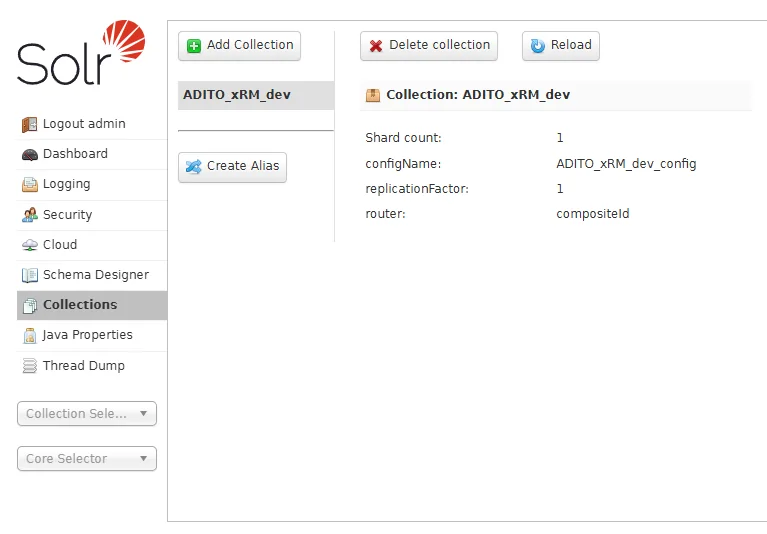Click the 'replicationFactor:' label

[417, 189]
